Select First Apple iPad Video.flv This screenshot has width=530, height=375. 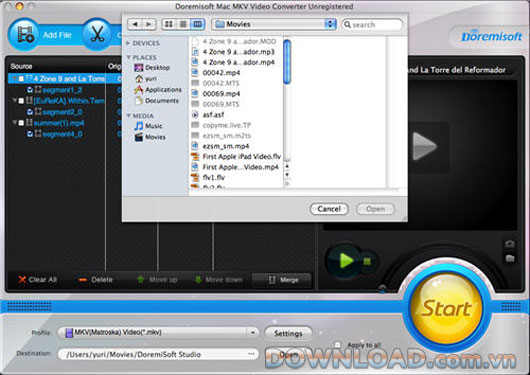[236, 157]
